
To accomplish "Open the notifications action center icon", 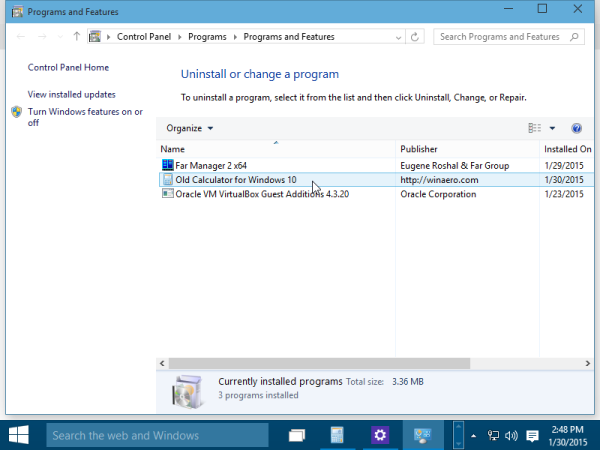I will click(532, 435).
